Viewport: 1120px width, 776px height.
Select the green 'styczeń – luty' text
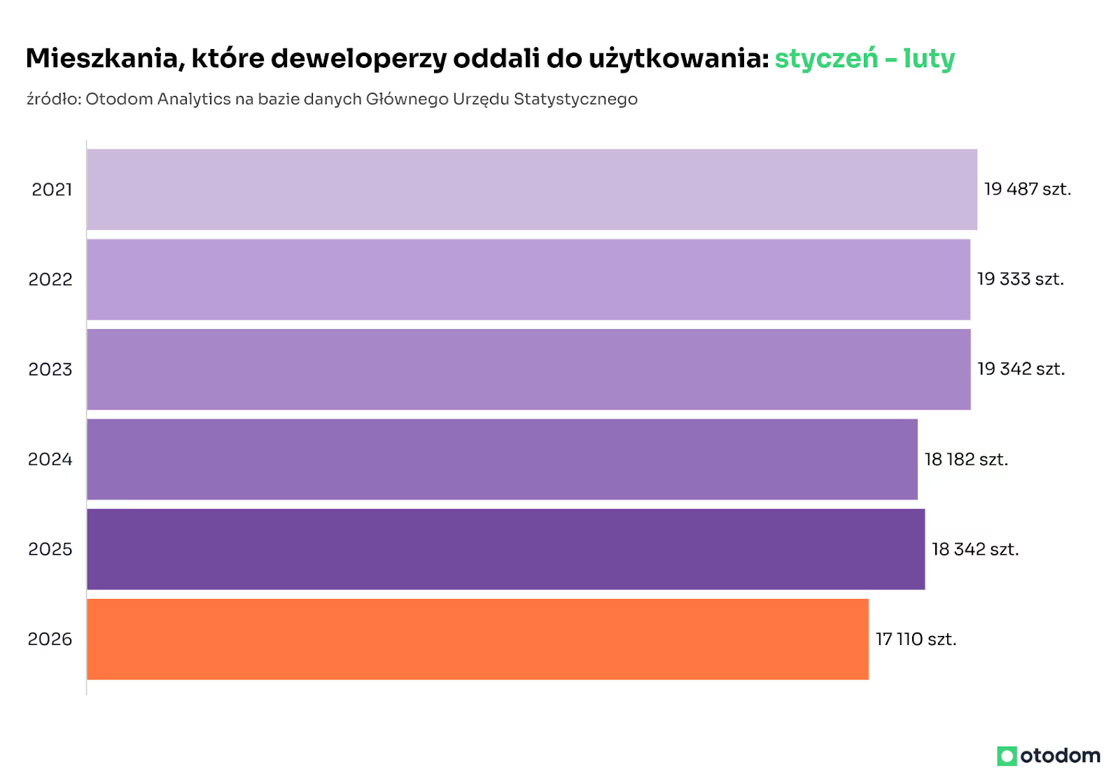click(x=864, y=59)
